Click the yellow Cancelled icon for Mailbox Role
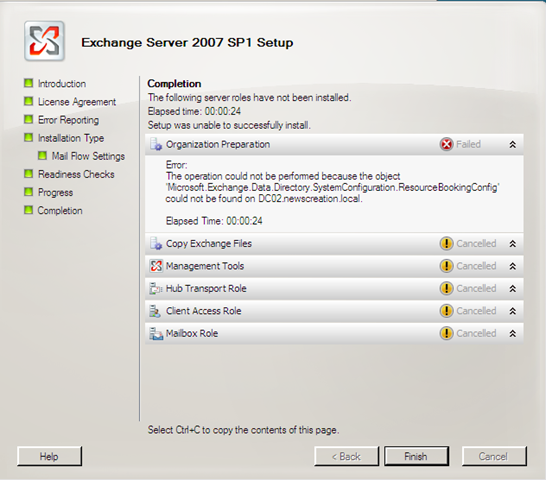The image size is (546, 480). tap(446, 333)
